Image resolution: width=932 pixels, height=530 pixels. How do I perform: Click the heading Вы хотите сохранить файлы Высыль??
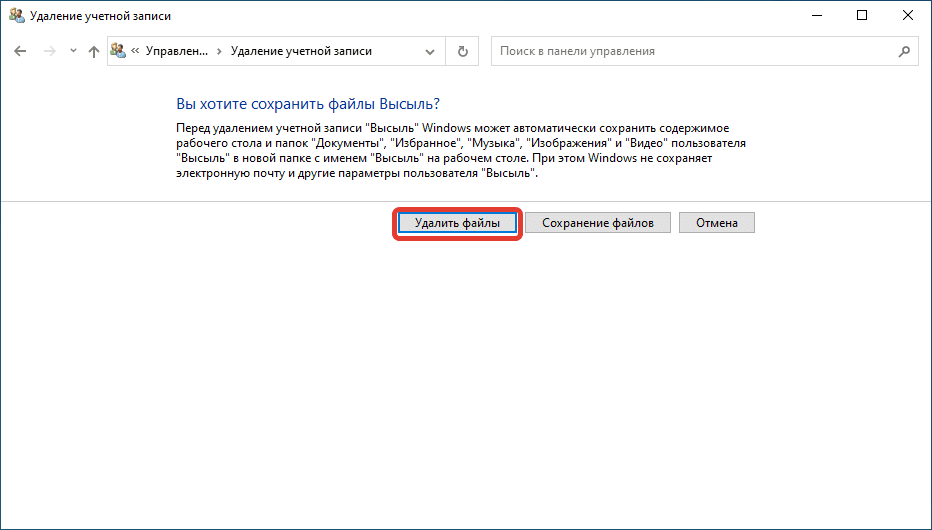308,104
